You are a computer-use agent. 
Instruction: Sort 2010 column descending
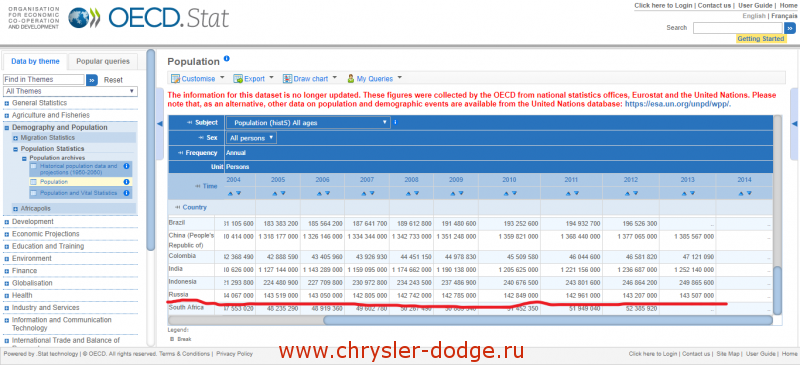(514, 193)
